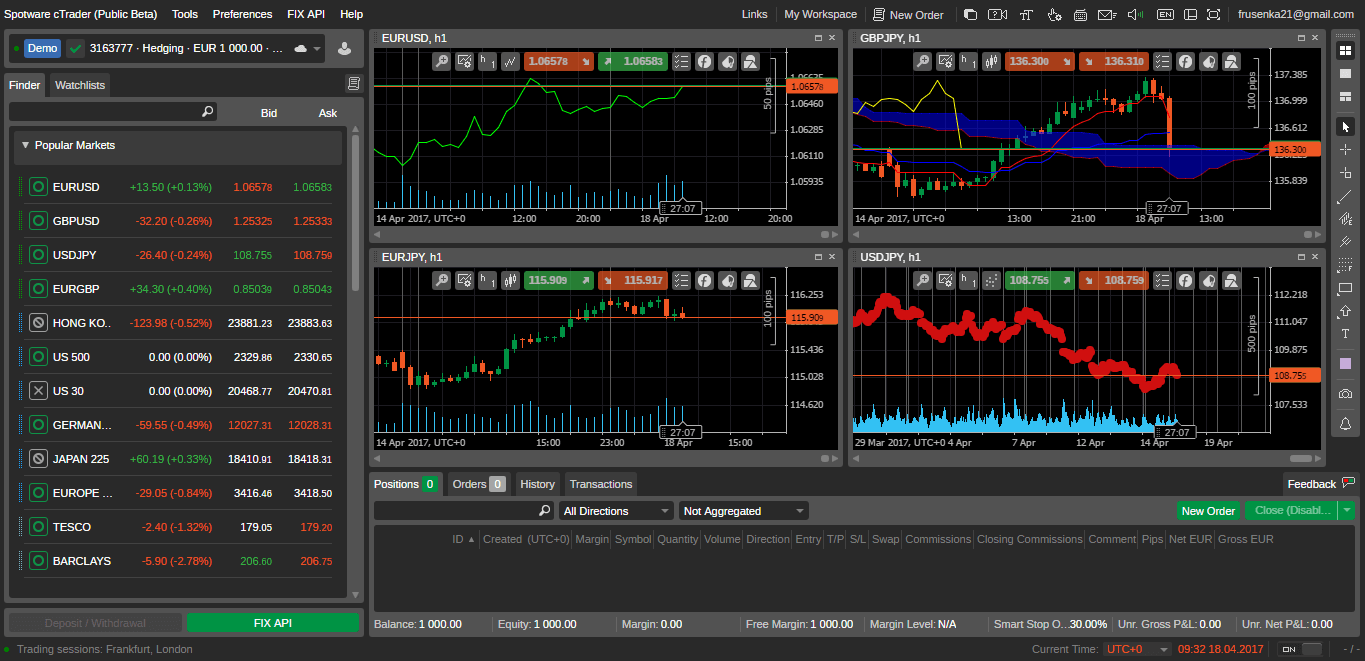Select the crosshair tool in right toolbar
Image resolution: width=1365 pixels, height=661 pixels.
[1345, 150]
